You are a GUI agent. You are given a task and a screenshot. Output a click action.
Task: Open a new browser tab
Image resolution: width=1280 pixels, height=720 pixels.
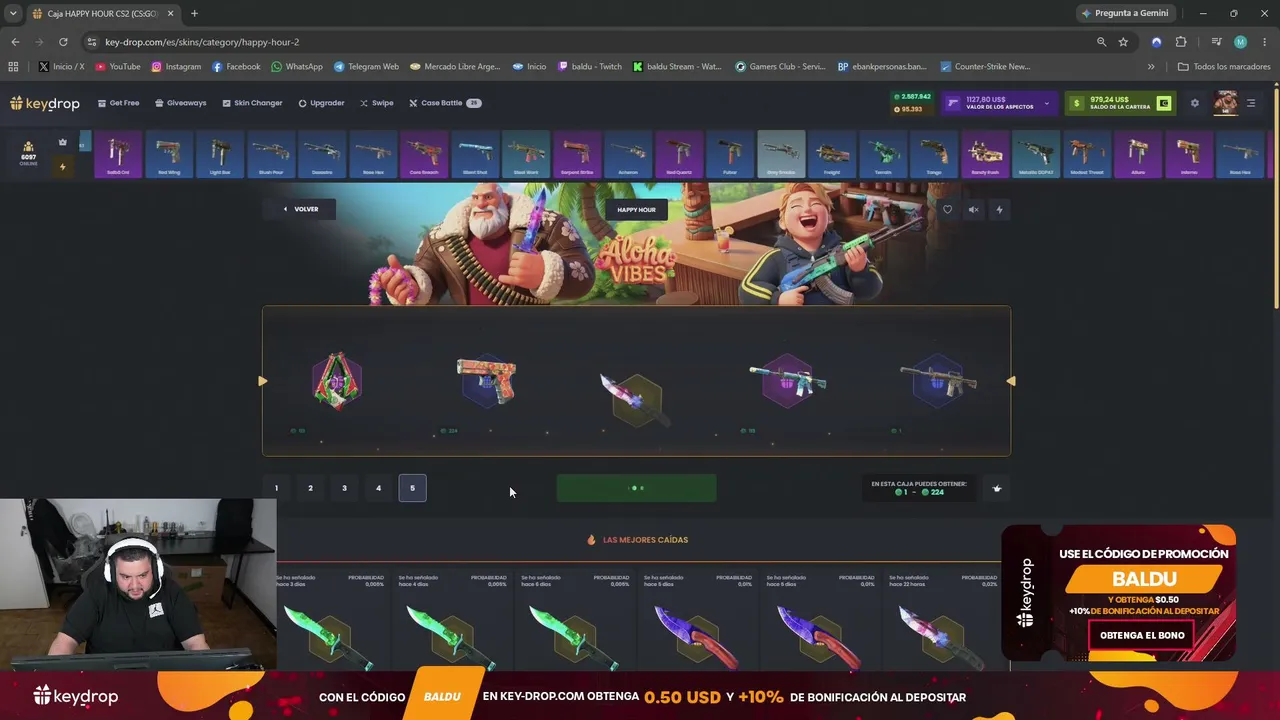[x=194, y=13]
